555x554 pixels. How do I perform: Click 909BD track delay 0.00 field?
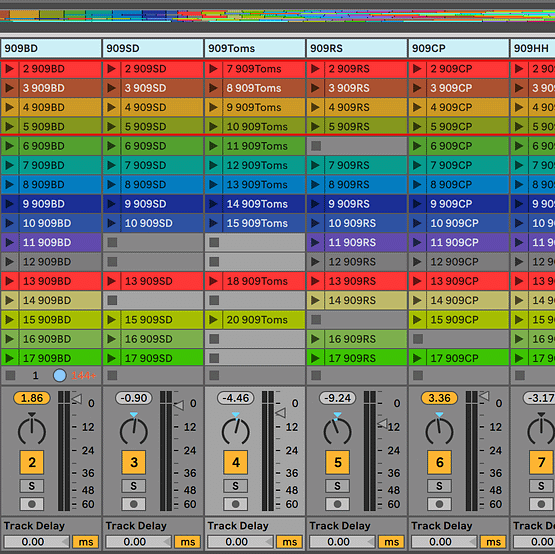click(37, 542)
